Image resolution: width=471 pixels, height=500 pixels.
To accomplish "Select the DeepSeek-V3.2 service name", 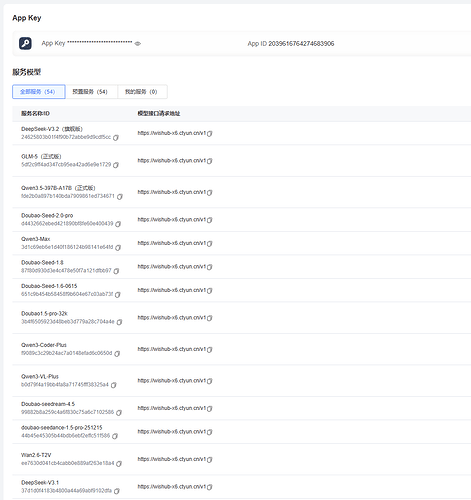I will 52,129.
